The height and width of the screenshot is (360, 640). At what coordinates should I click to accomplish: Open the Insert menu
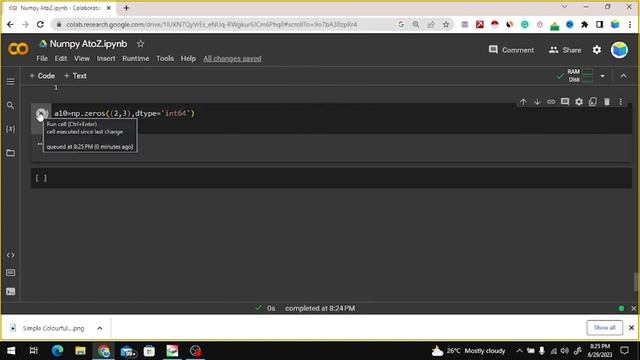[x=106, y=58]
